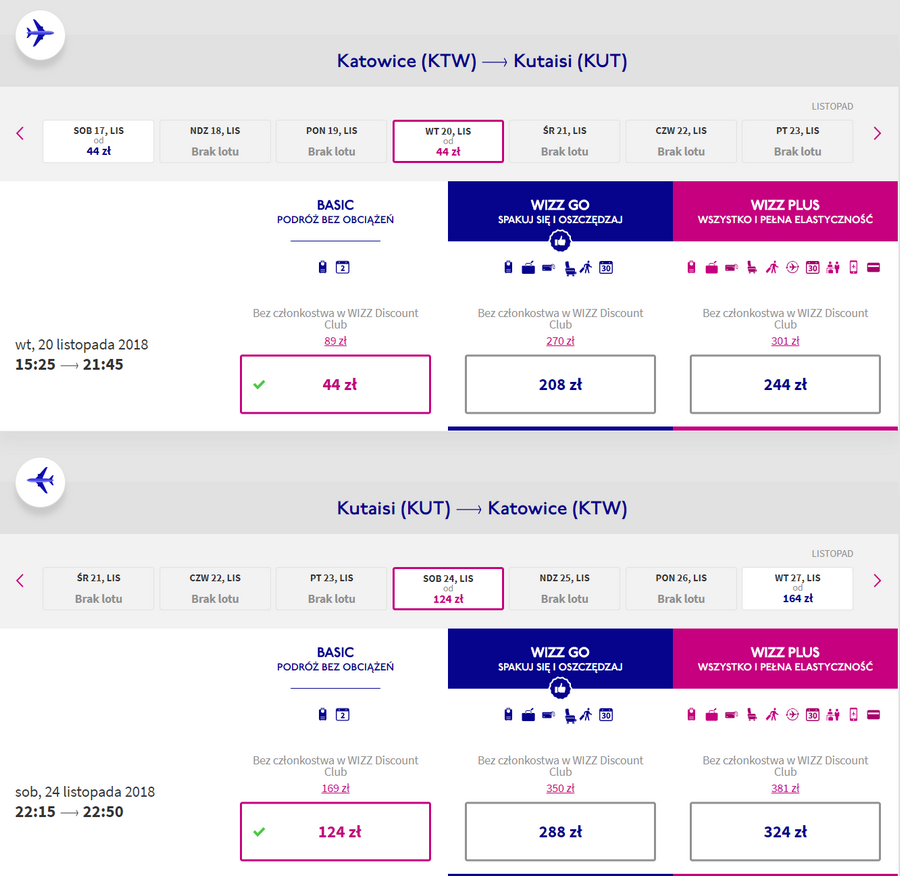This screenshot has width=900, height=876.
Task: Click outbound WIZZ PLUS seat selection icon
Action: 752,267
